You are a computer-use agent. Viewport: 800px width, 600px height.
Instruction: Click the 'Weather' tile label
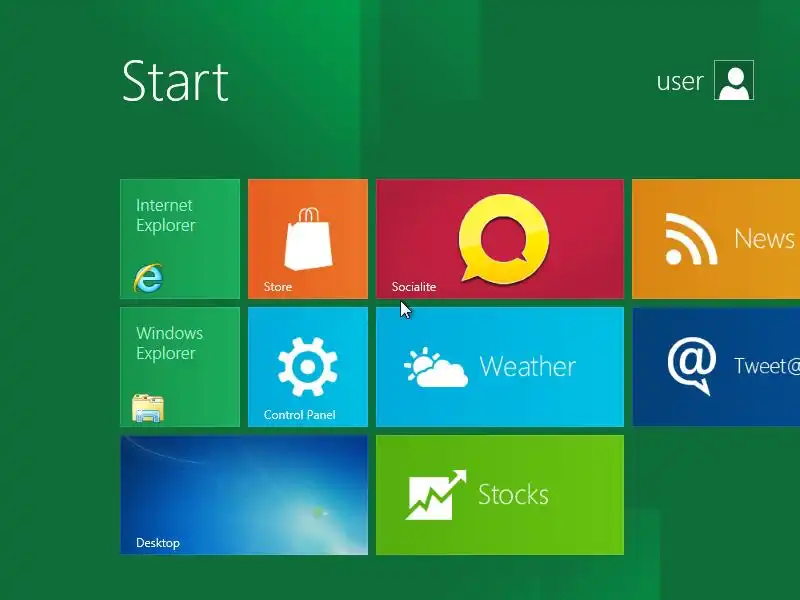[x=528, y=366]
